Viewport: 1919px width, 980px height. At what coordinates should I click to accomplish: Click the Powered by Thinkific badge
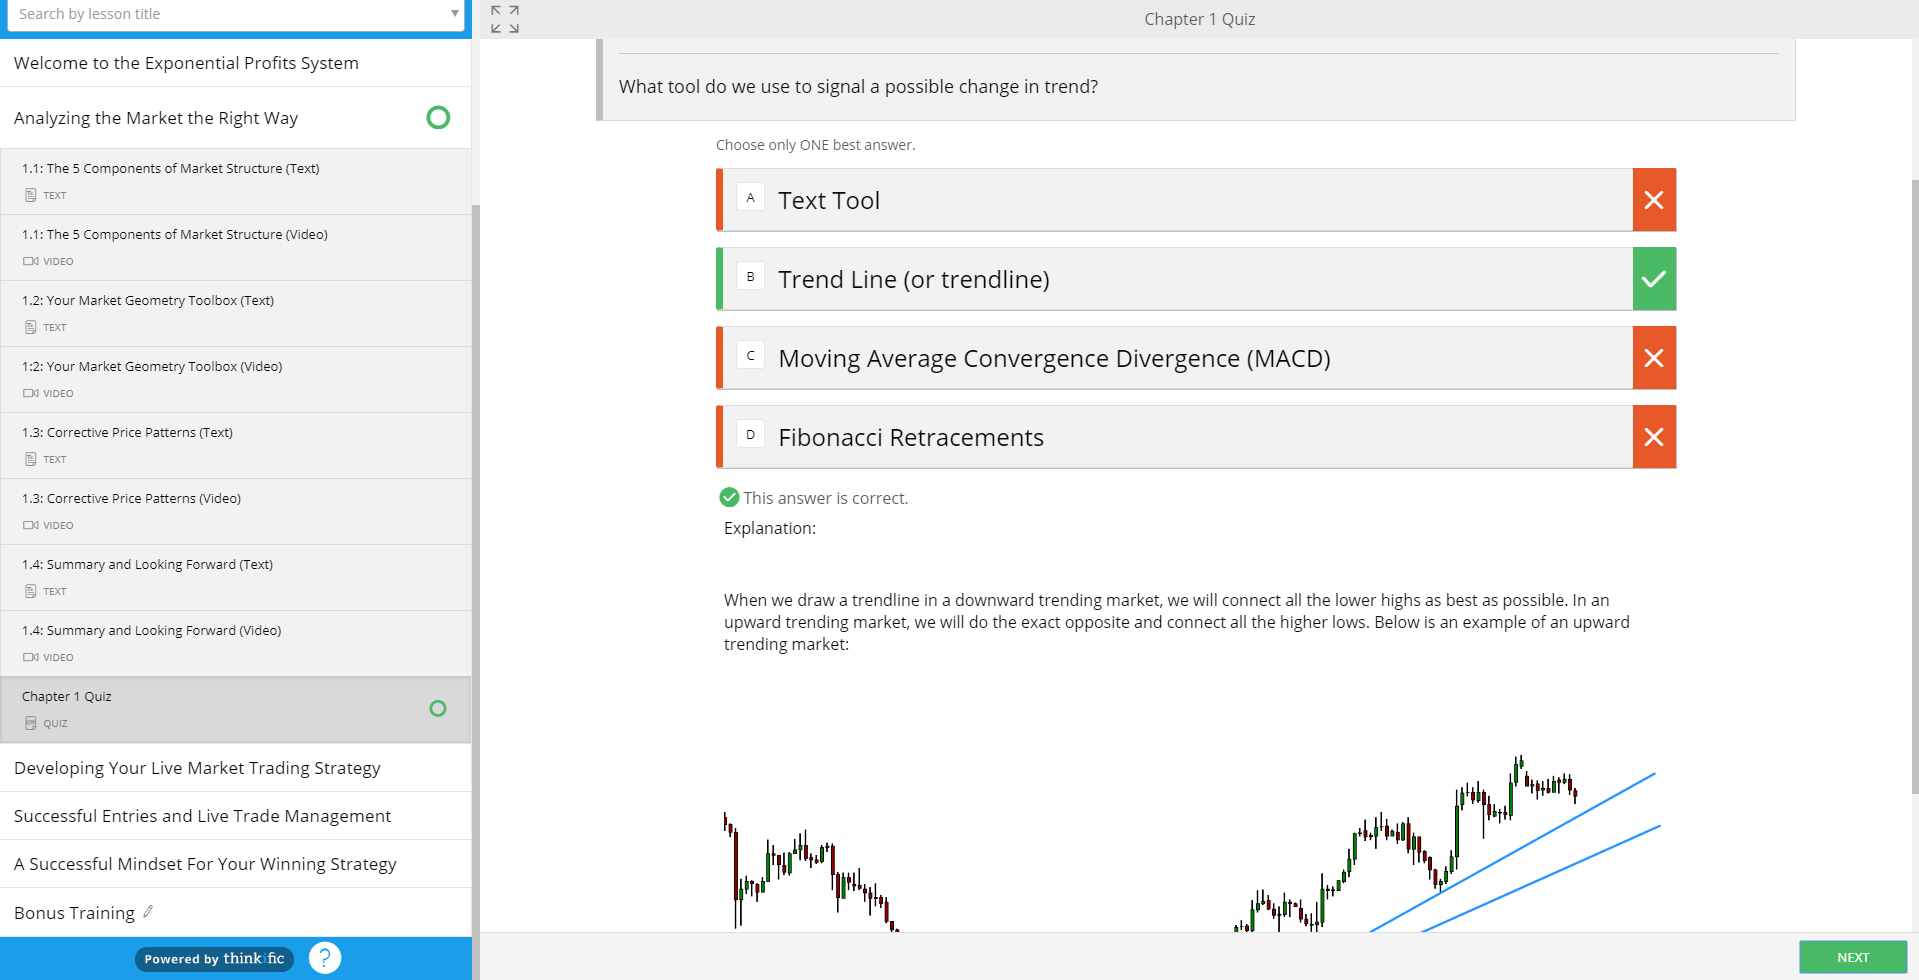point(214,959)
